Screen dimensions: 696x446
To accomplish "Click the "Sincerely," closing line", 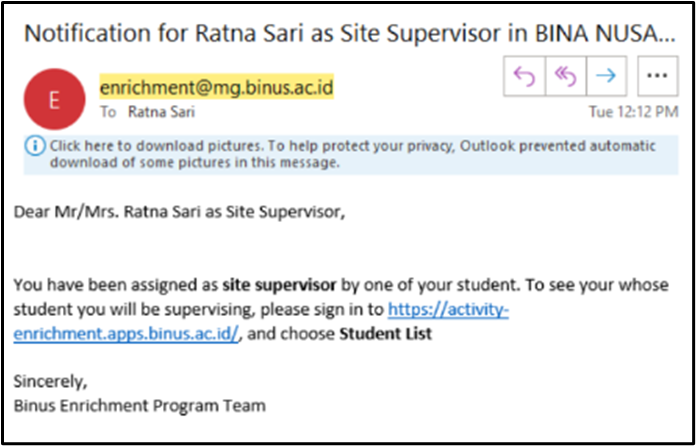I will click(x=51, y=382).
